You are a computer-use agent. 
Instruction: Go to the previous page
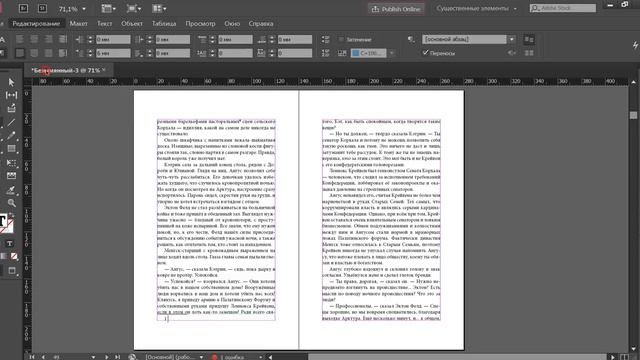(43, 357)
